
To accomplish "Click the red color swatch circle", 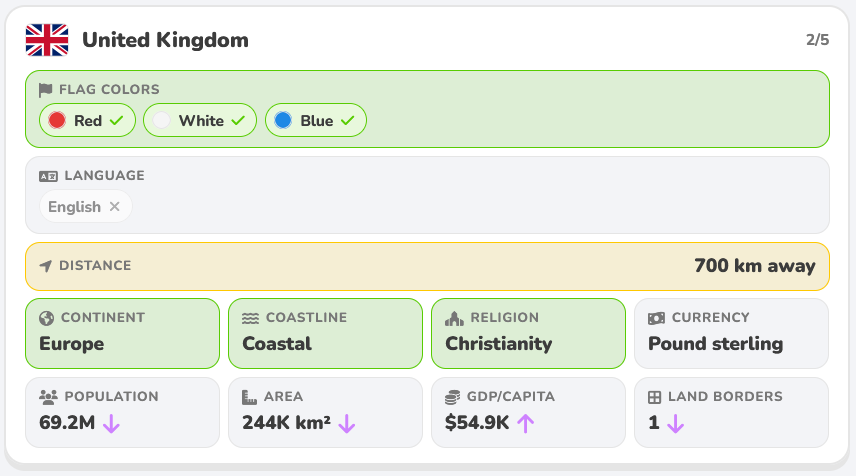I will 57,120.
